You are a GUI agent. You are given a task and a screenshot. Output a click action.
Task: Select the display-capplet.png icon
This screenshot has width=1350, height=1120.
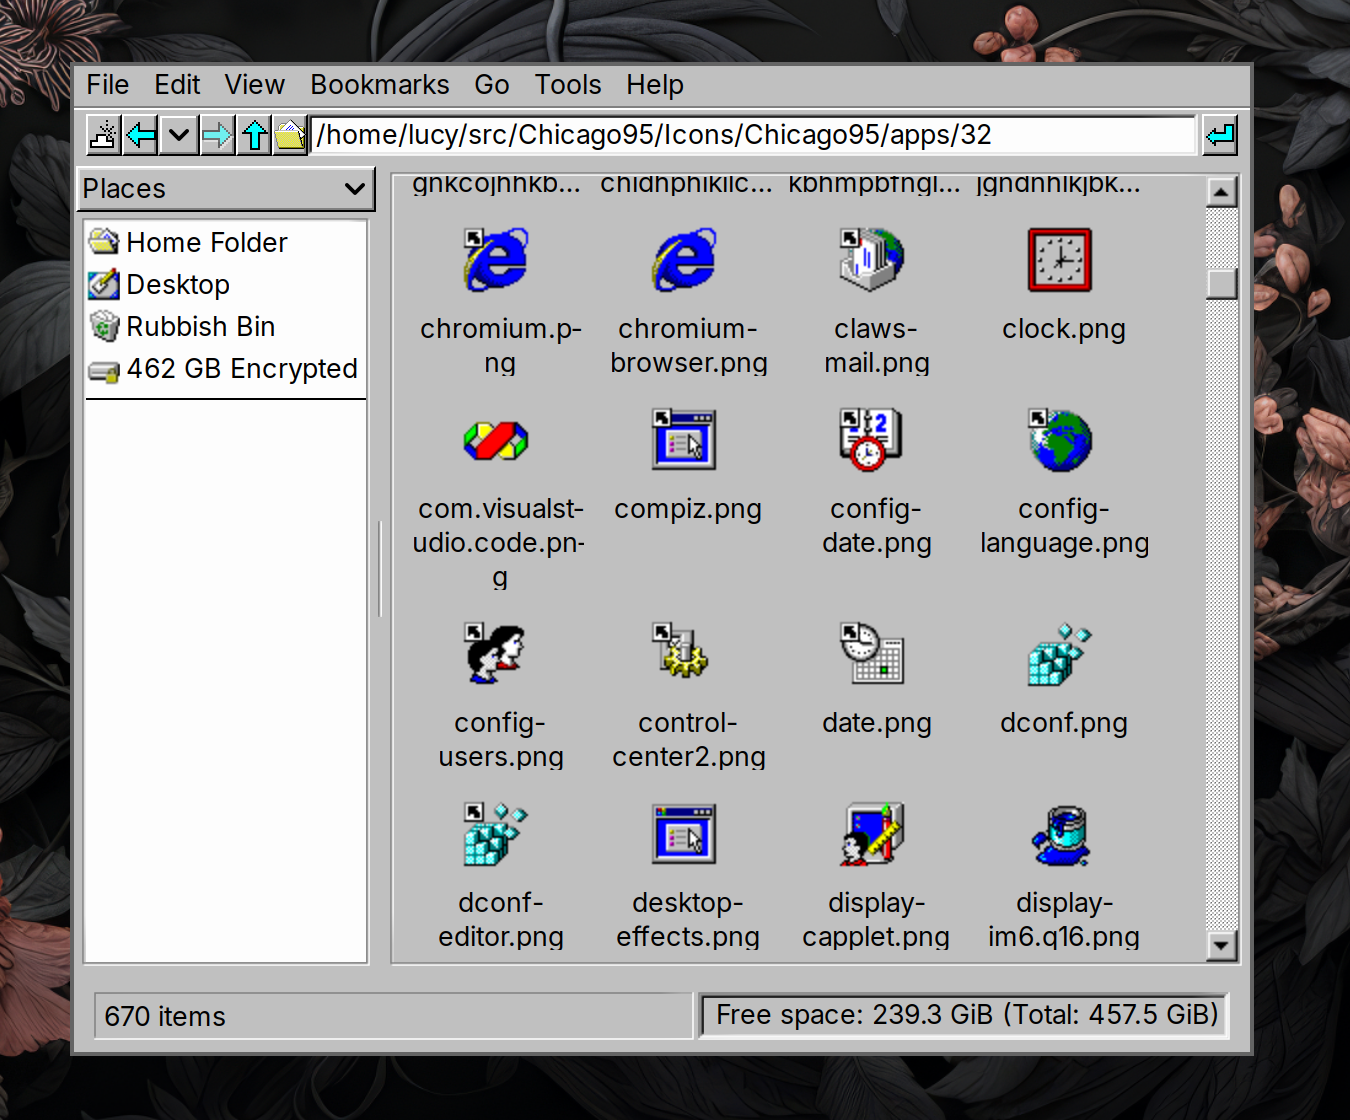(x=872, y=834)
